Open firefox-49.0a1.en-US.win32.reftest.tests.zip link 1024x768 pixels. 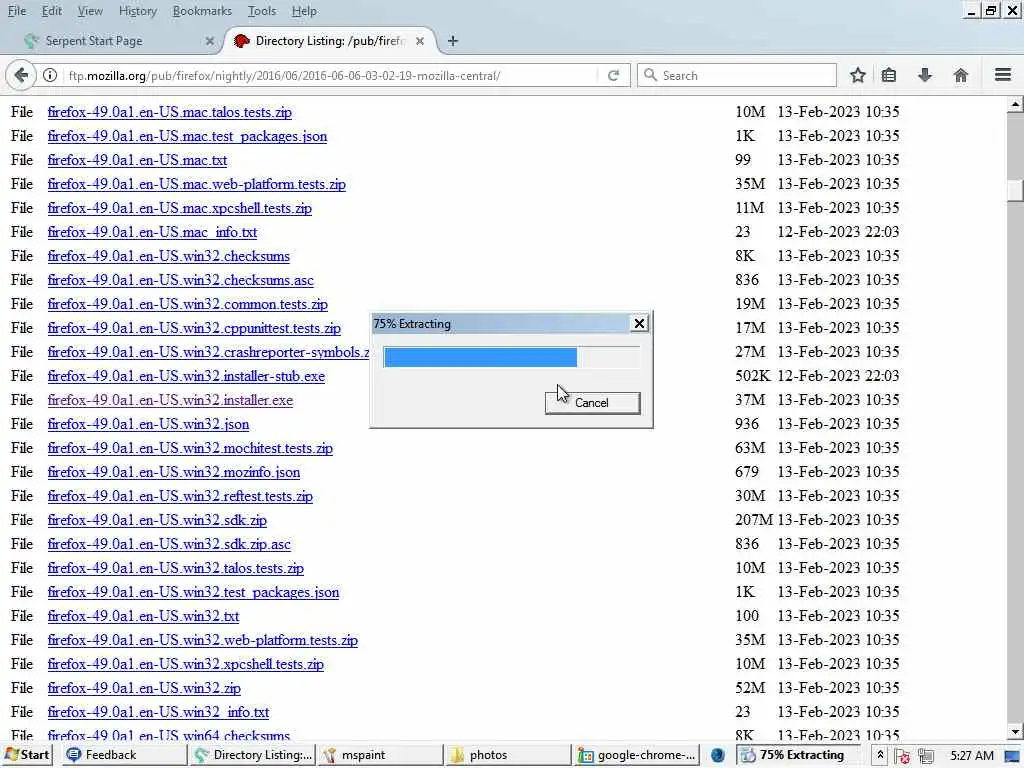(180, 496)
